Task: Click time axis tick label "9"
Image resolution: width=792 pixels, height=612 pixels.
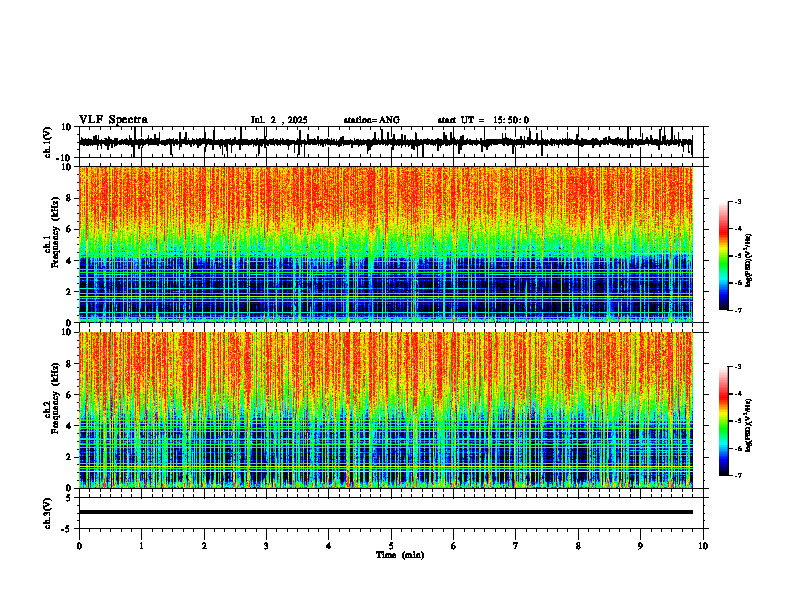Action: pyautogui.click(x=640, y=546)
